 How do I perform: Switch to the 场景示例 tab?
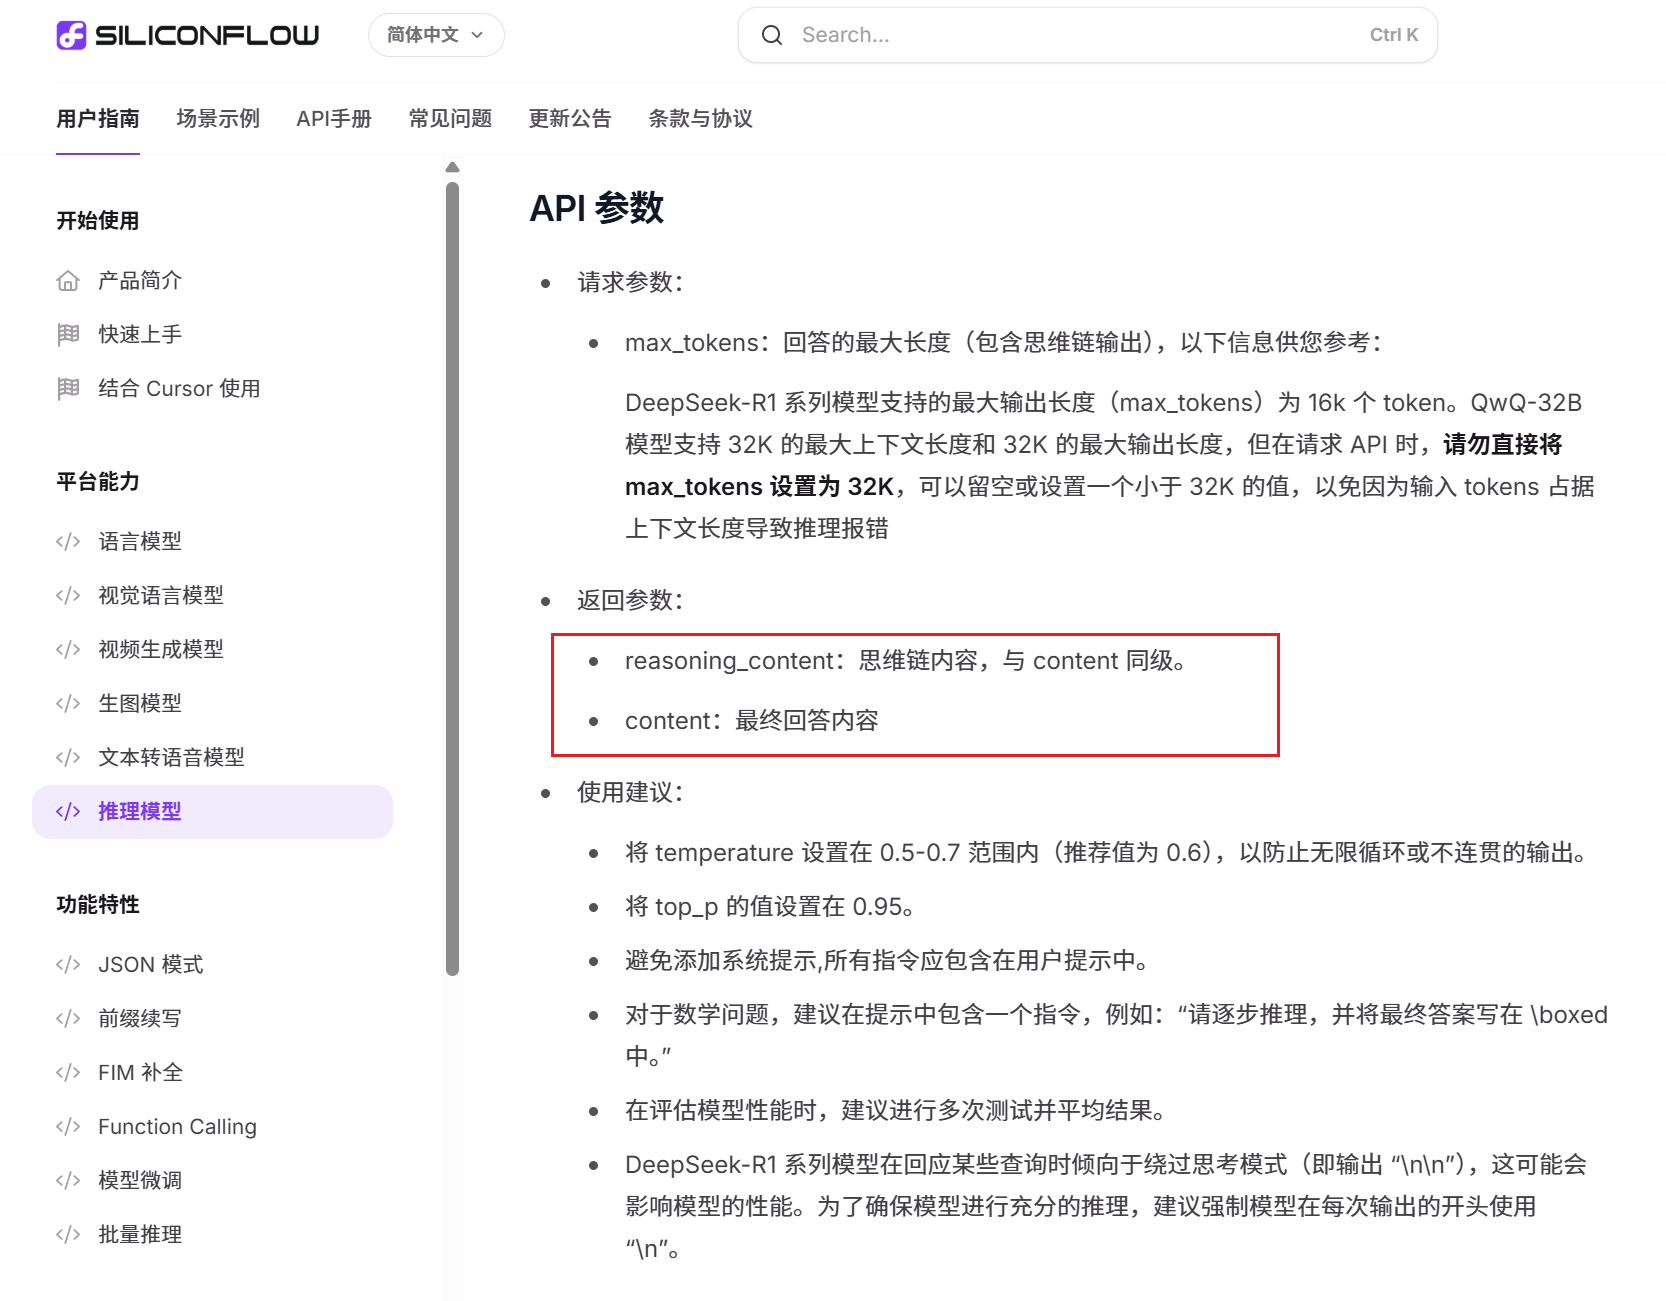[x=218, y=118]
